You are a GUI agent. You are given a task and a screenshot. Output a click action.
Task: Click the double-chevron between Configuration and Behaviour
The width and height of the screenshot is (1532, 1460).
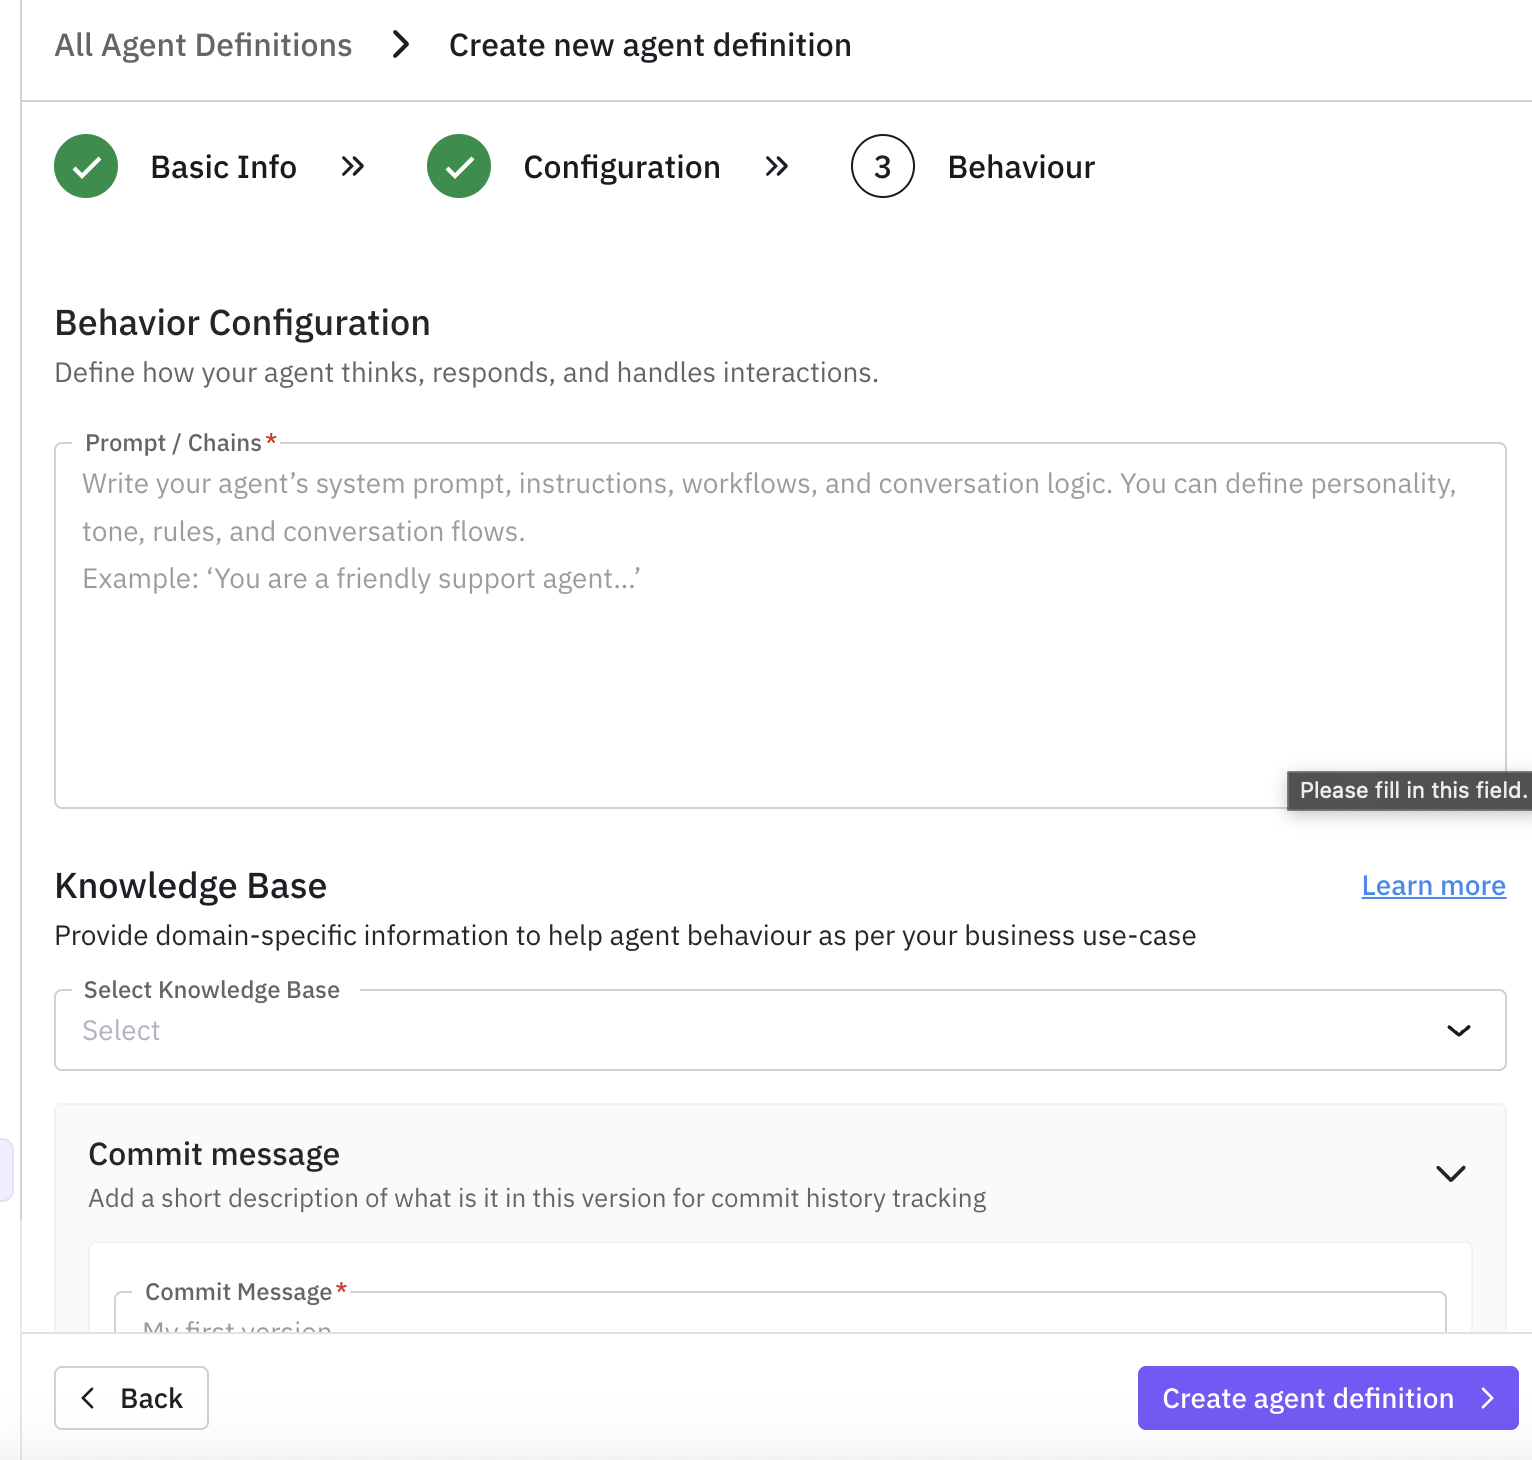(777, 166)
